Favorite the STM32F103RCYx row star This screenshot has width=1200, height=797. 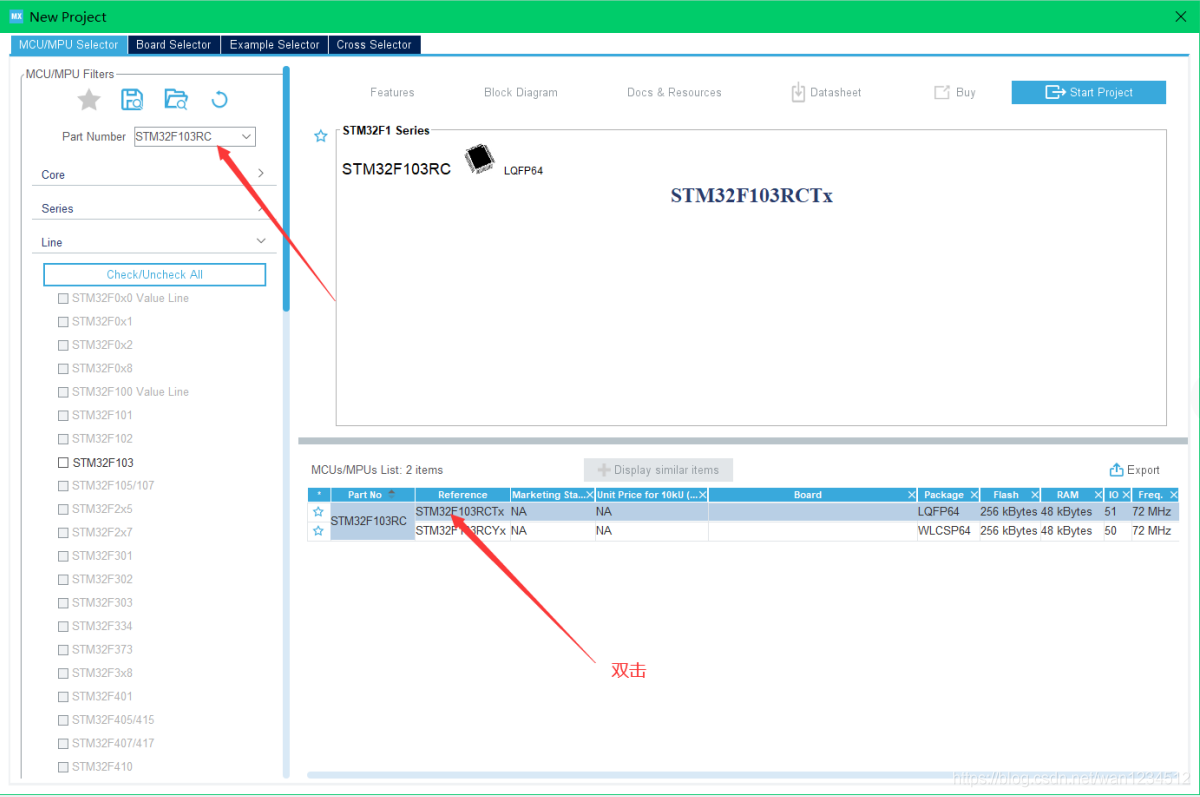point(318,531)
